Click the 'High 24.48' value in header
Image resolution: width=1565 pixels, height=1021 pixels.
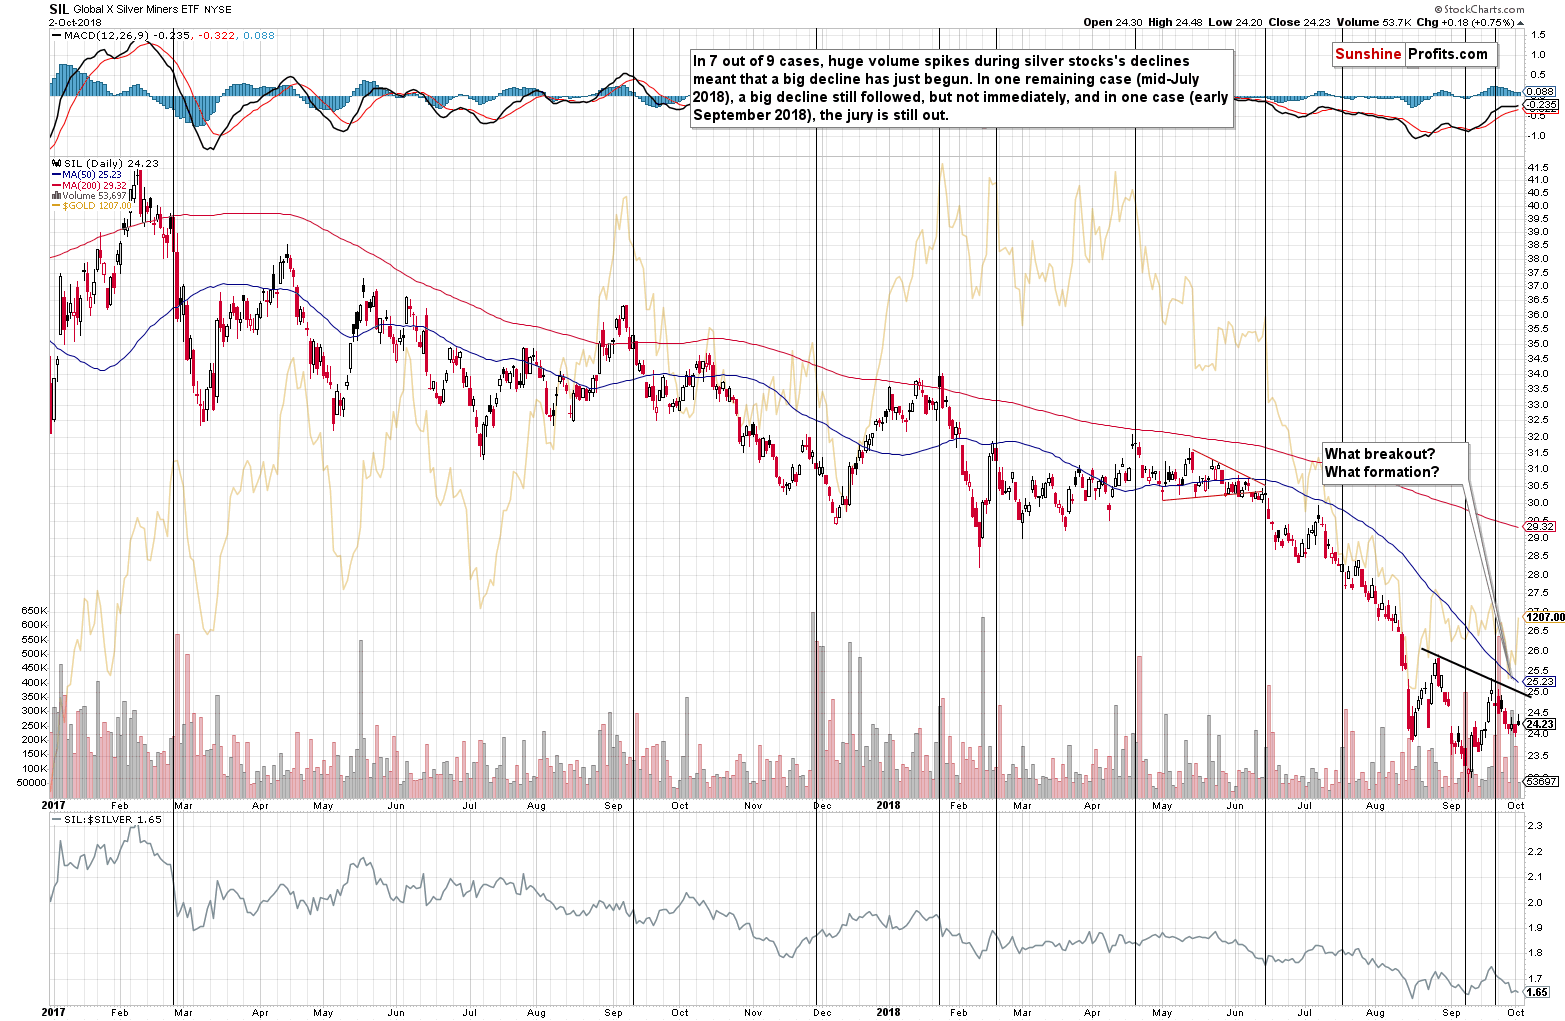[x=1174, y=22]
